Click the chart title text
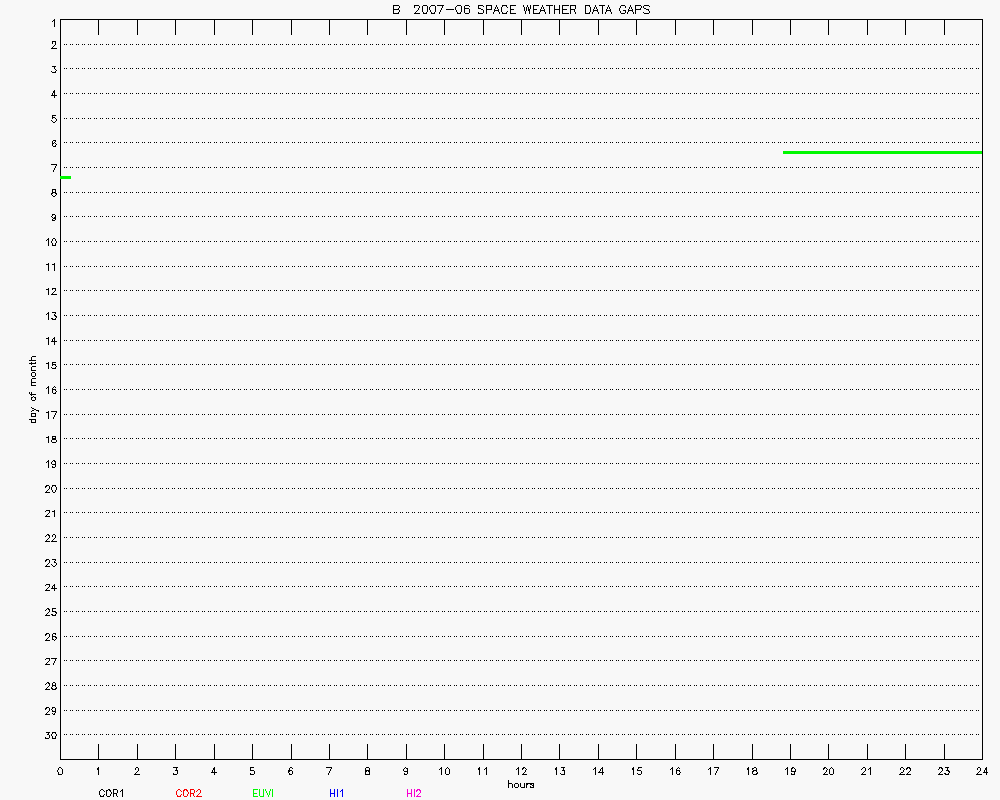The height and width of the screenshot is (800, 1000). 520,10
